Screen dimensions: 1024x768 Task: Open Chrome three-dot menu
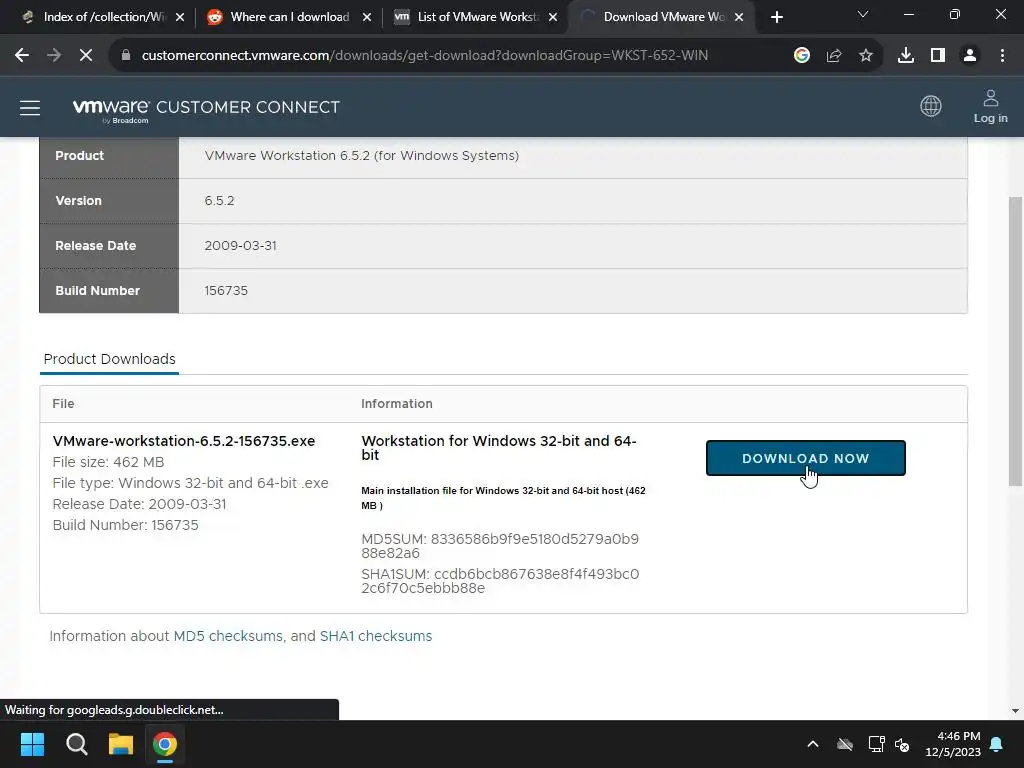1002,56
